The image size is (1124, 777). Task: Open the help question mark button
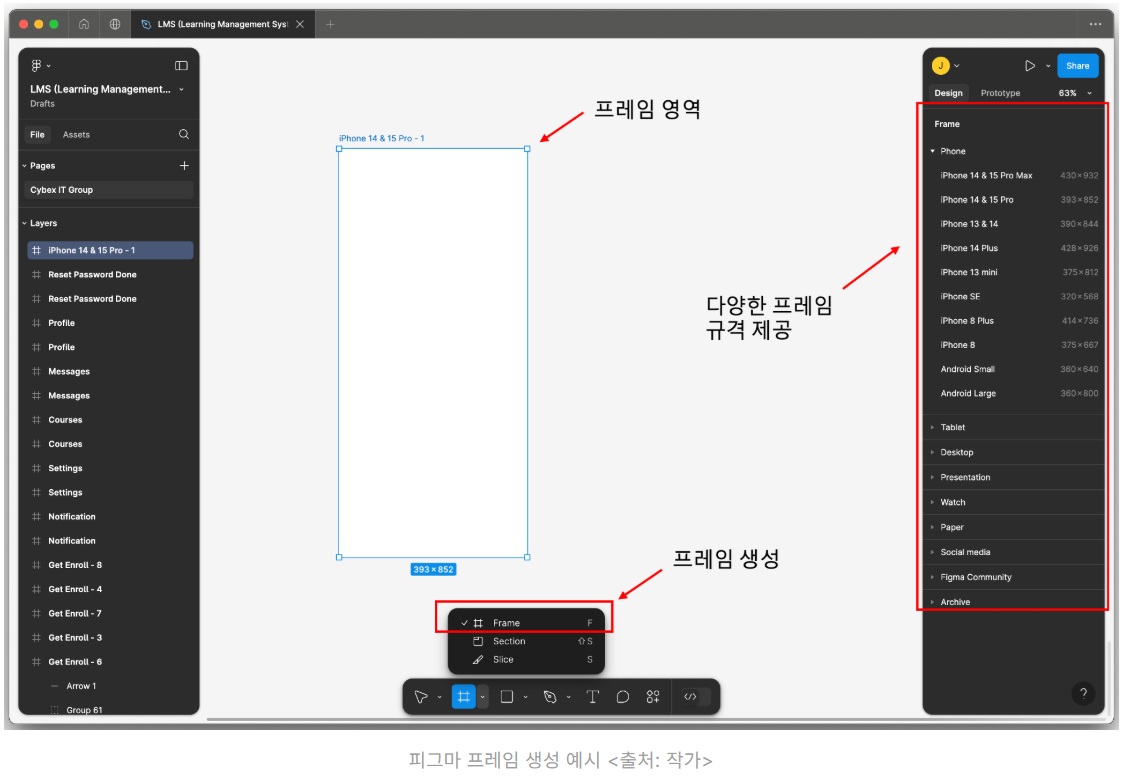click(x=1083, y=693)
